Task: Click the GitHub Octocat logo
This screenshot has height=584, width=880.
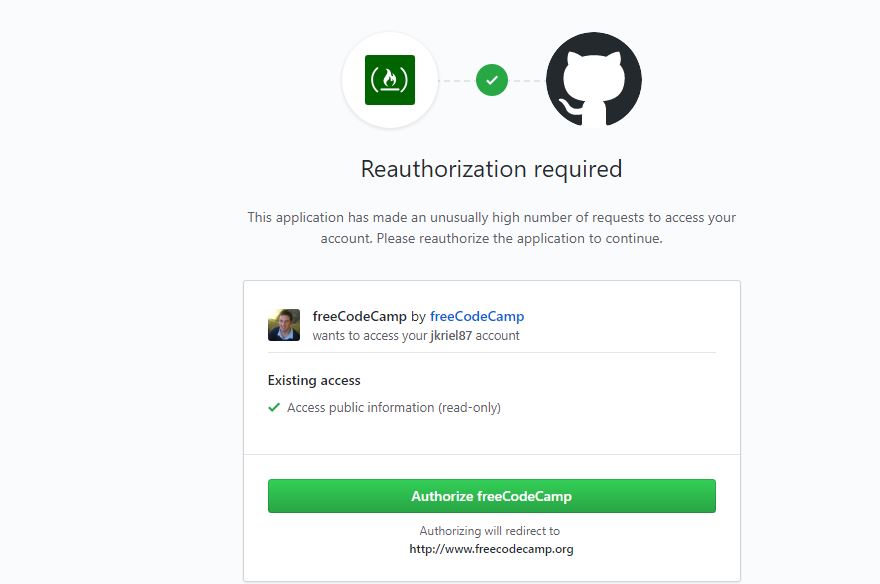Action: (593, 80)
